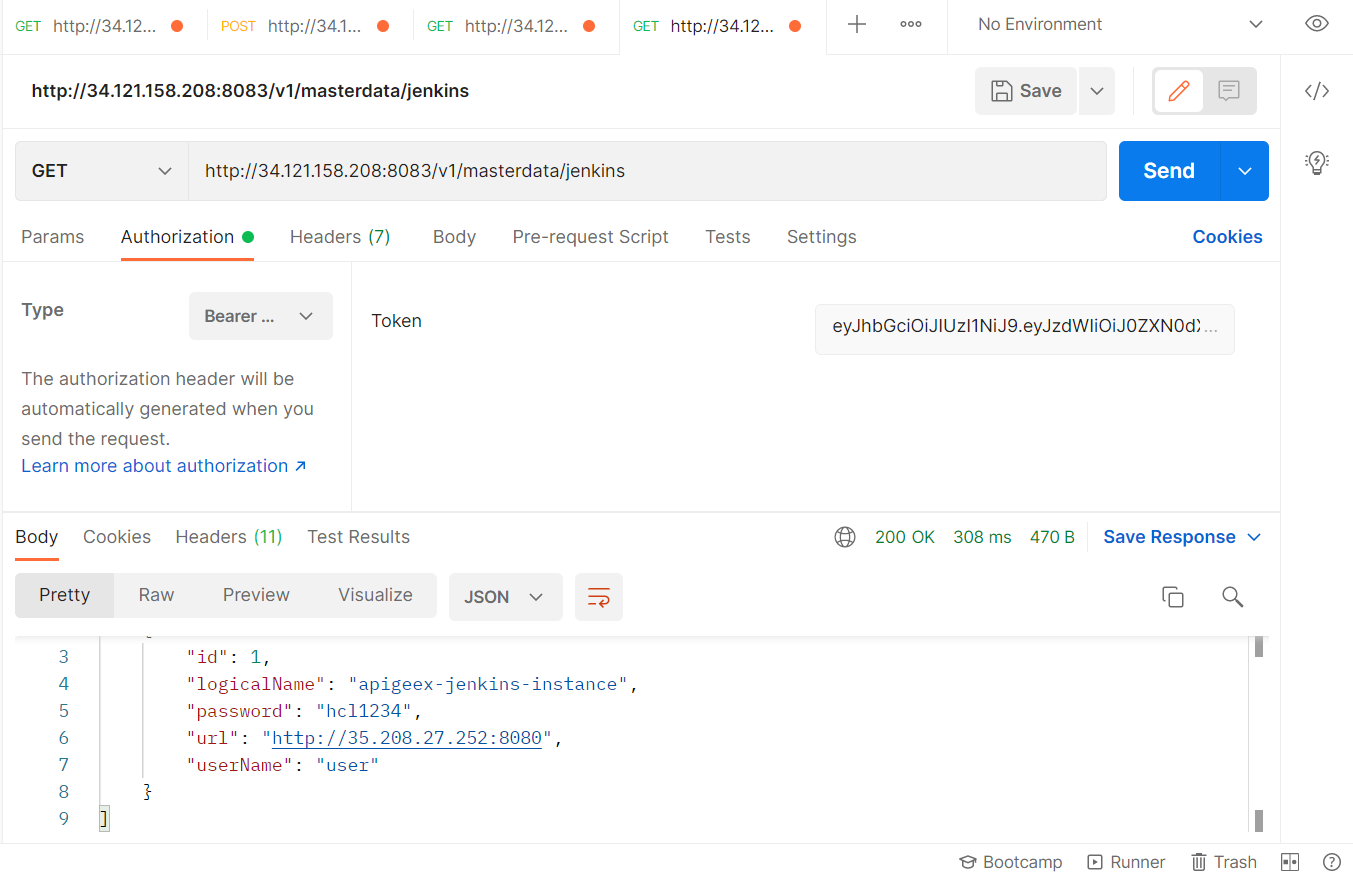Screen dimensions: 1353x879
Task: Click the 200 OK status text
Action: tap(905, 537)
